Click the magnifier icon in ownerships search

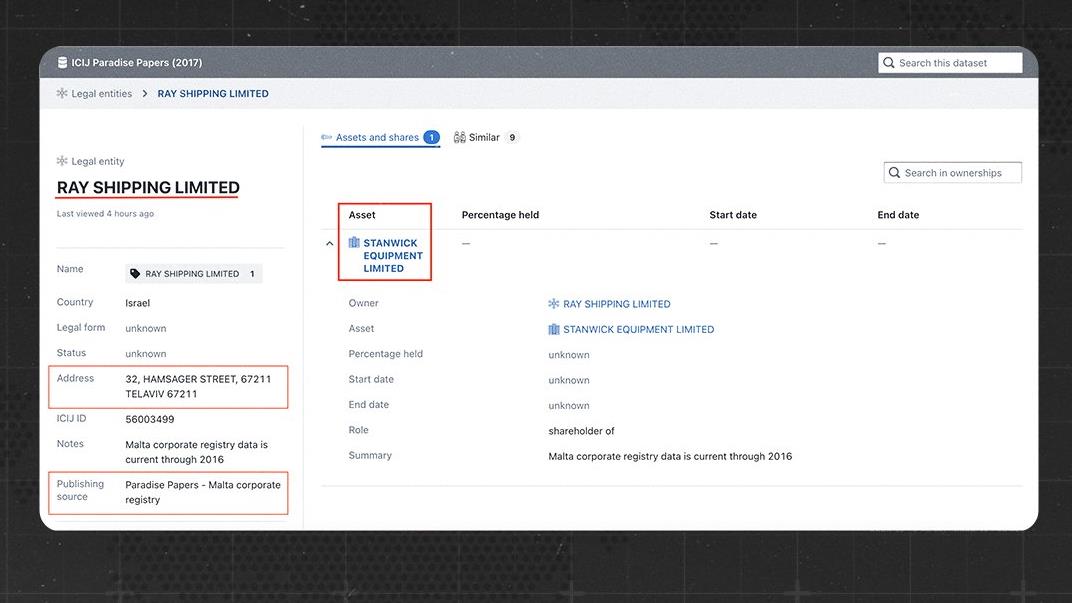tap(894, 173)
